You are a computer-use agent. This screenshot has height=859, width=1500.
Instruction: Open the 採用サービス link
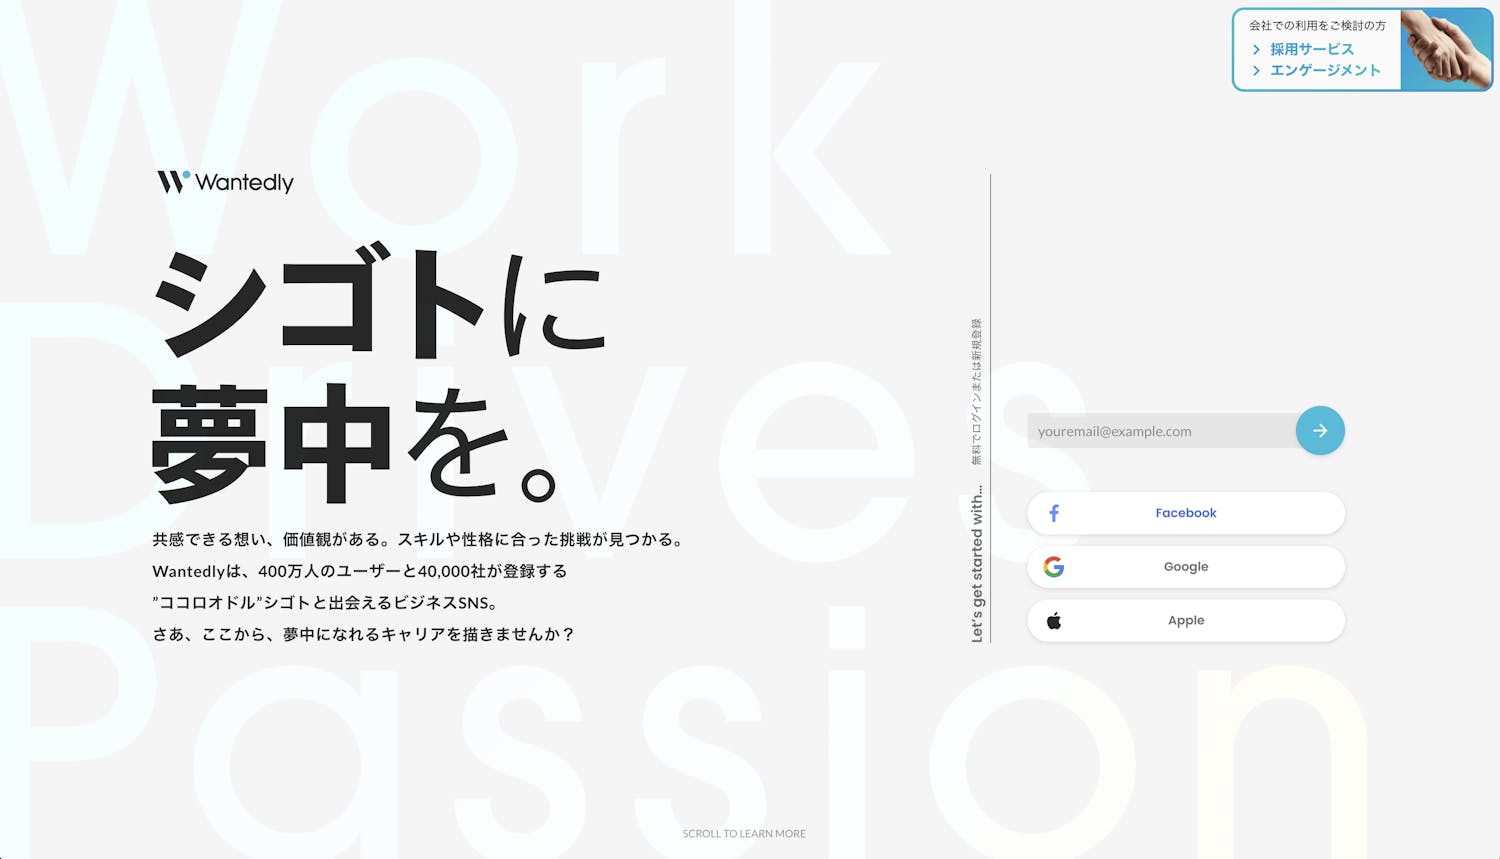[x=1312, y=49]
